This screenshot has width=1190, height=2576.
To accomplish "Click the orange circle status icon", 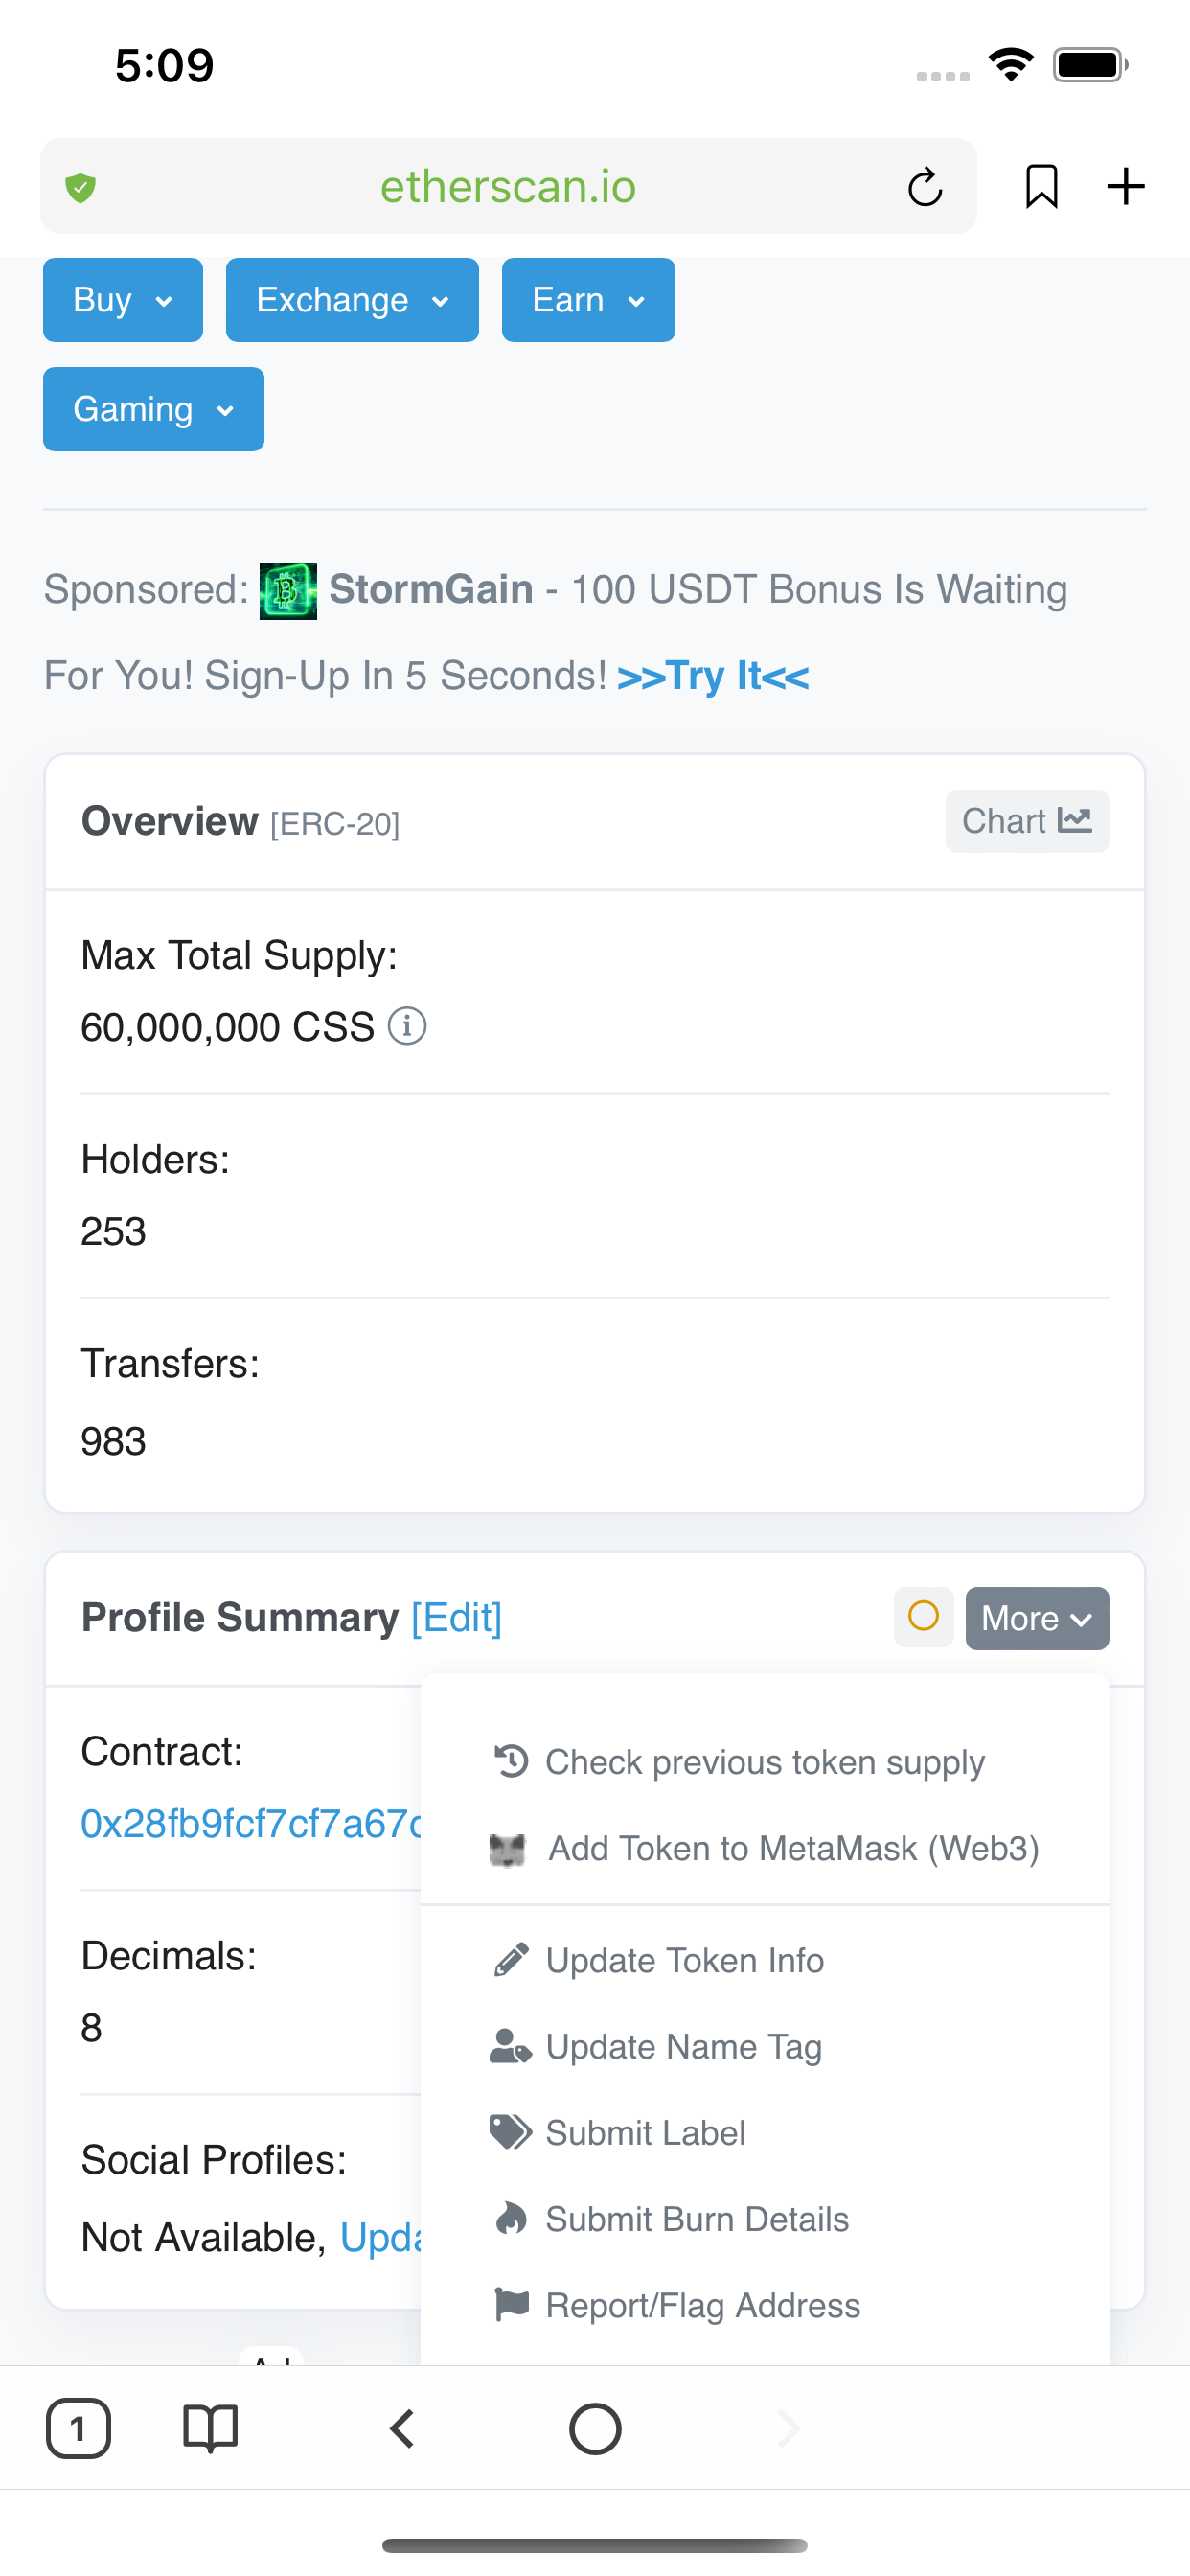I will [923, 1617].
